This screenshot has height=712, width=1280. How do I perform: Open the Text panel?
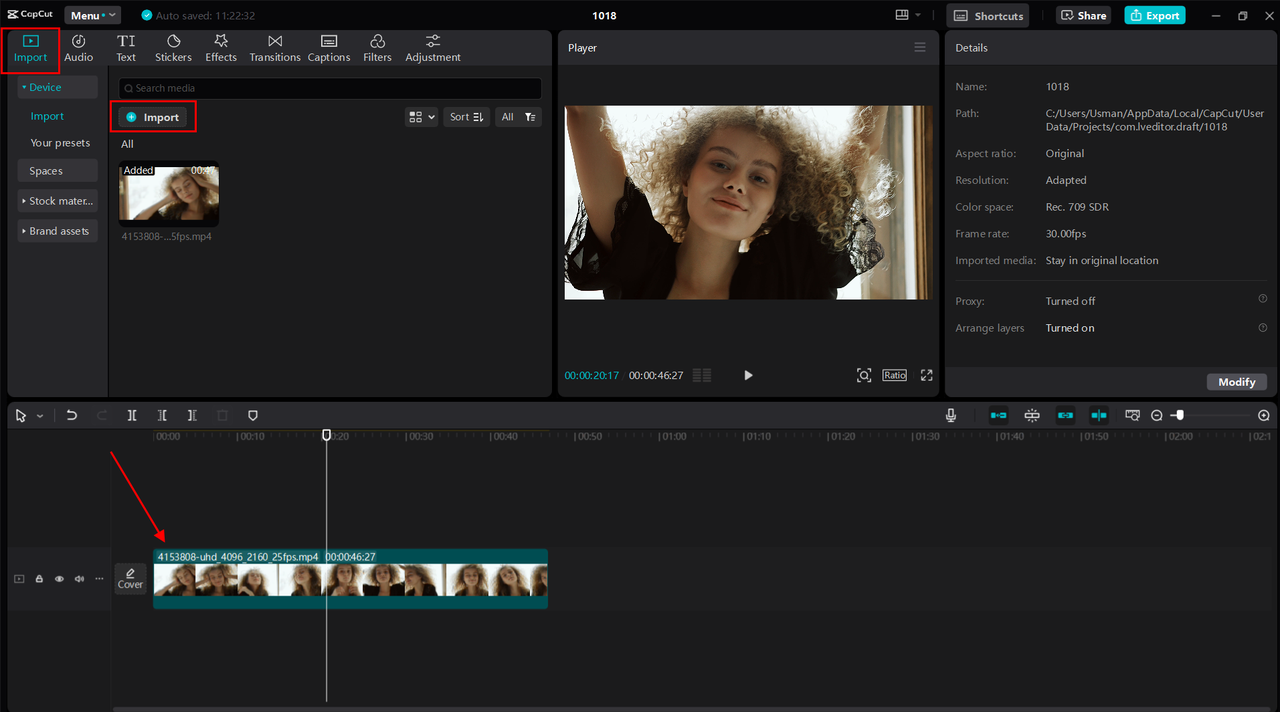coord(126,48)
